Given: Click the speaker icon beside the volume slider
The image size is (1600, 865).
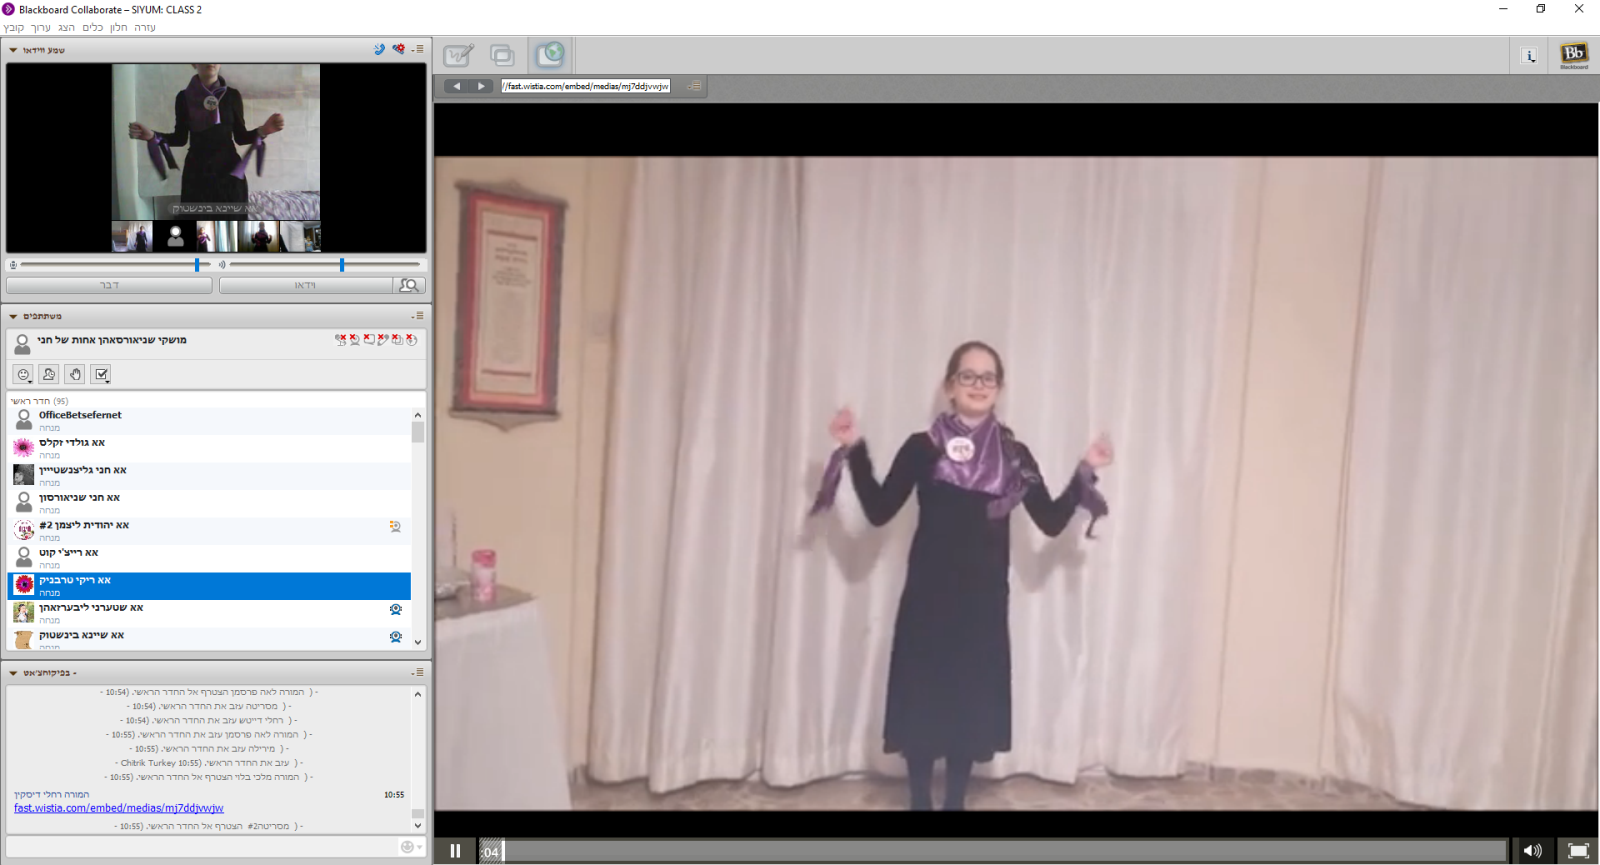Looking at the screenshot, I should 222,265.
